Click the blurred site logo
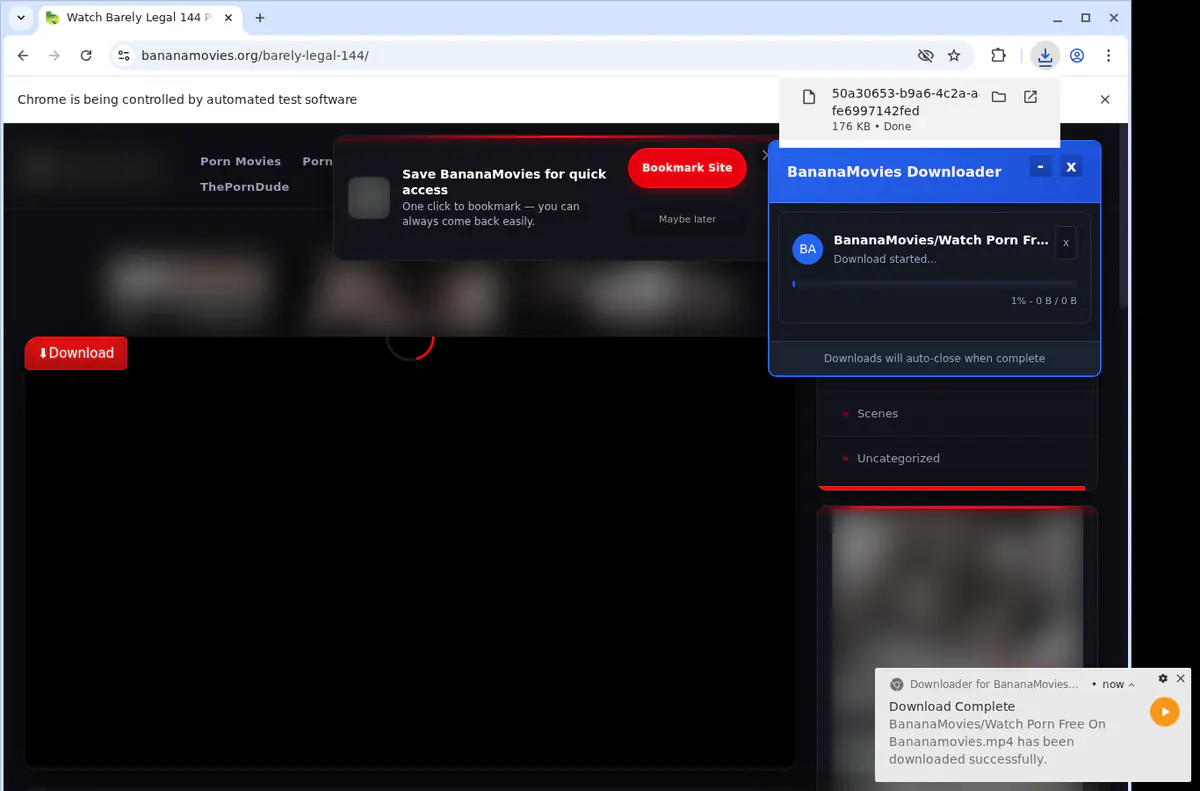 click(95, 168)
